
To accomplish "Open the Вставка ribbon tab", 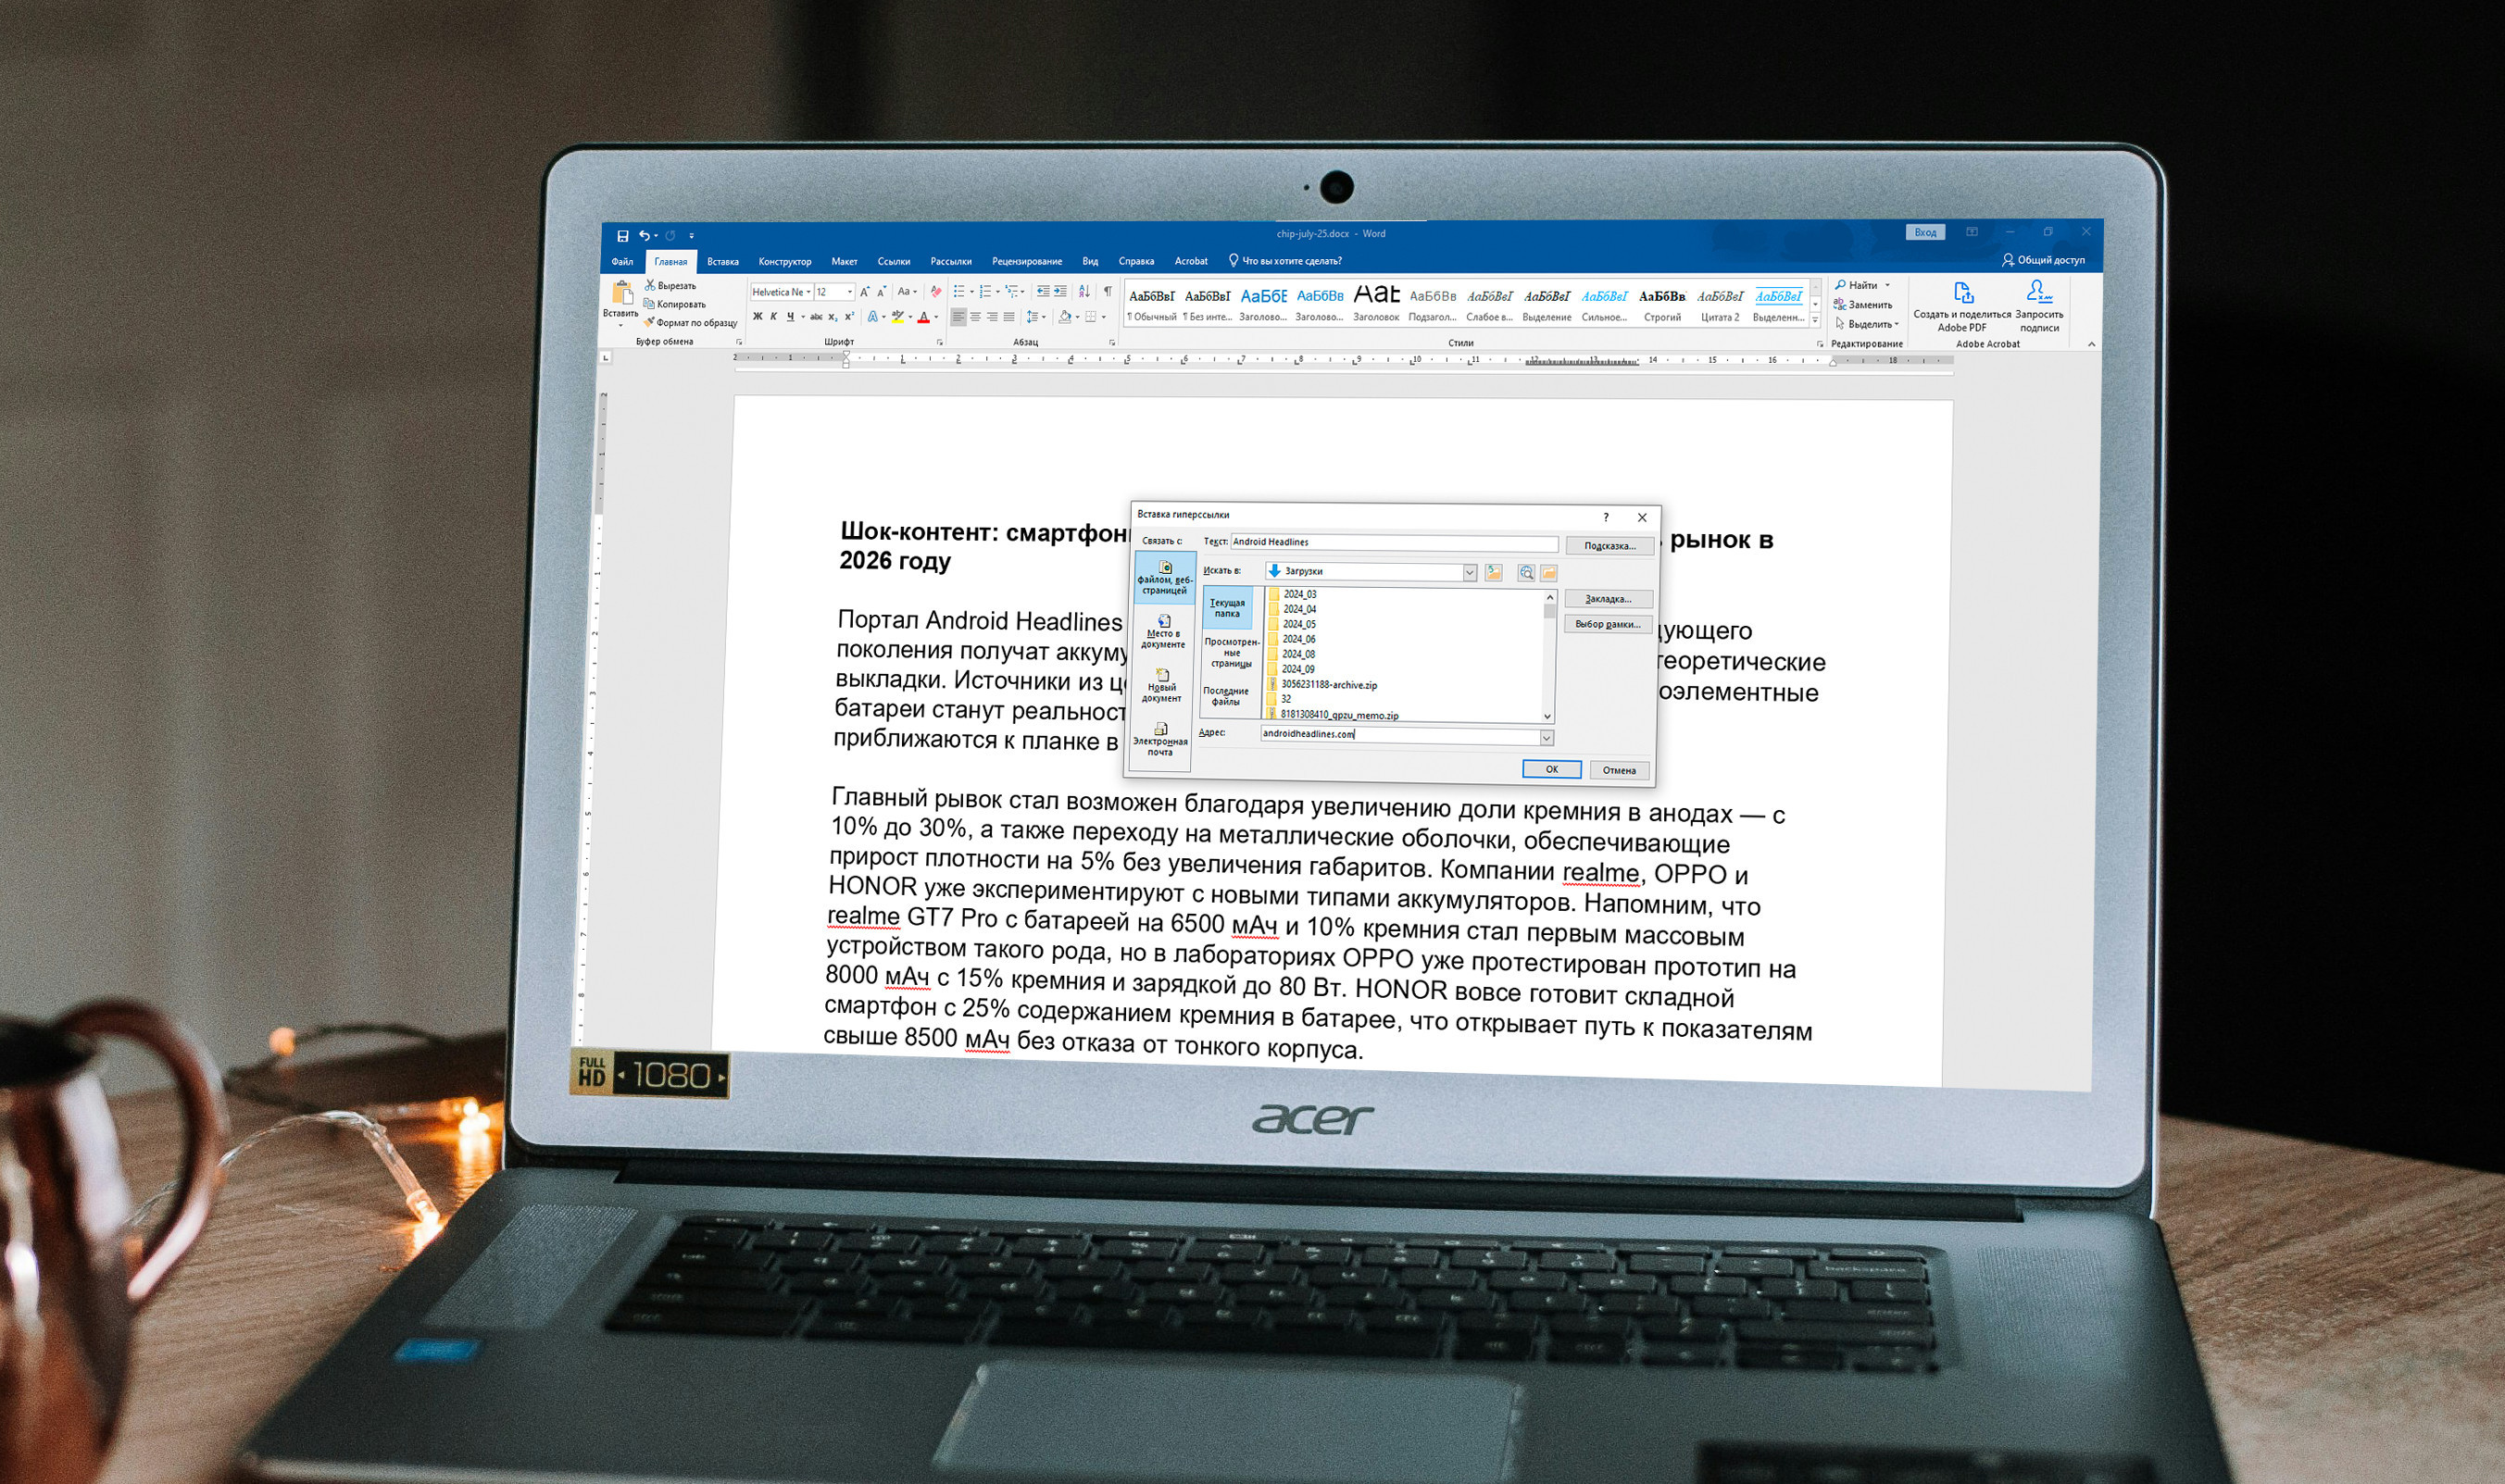I will 722,262.
